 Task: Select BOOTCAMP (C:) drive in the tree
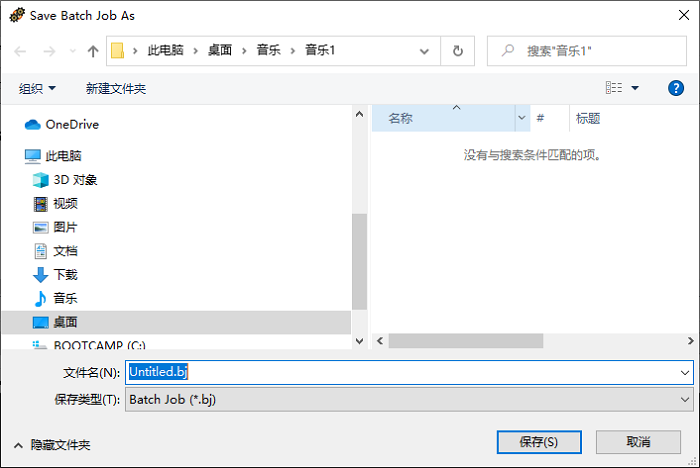[89, 345]
